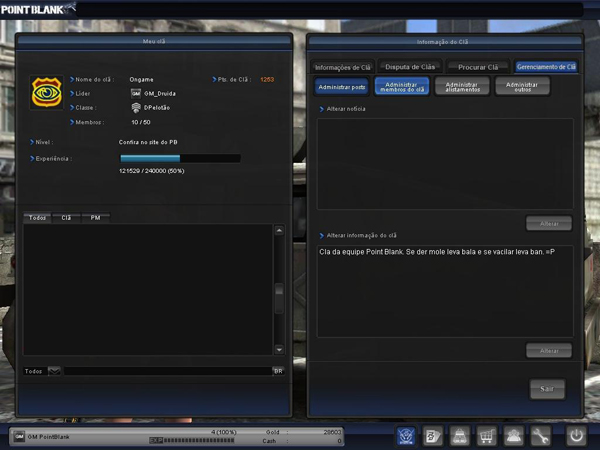
Task: Click the GM icon beside GM PointBlank
Action: 19,436
